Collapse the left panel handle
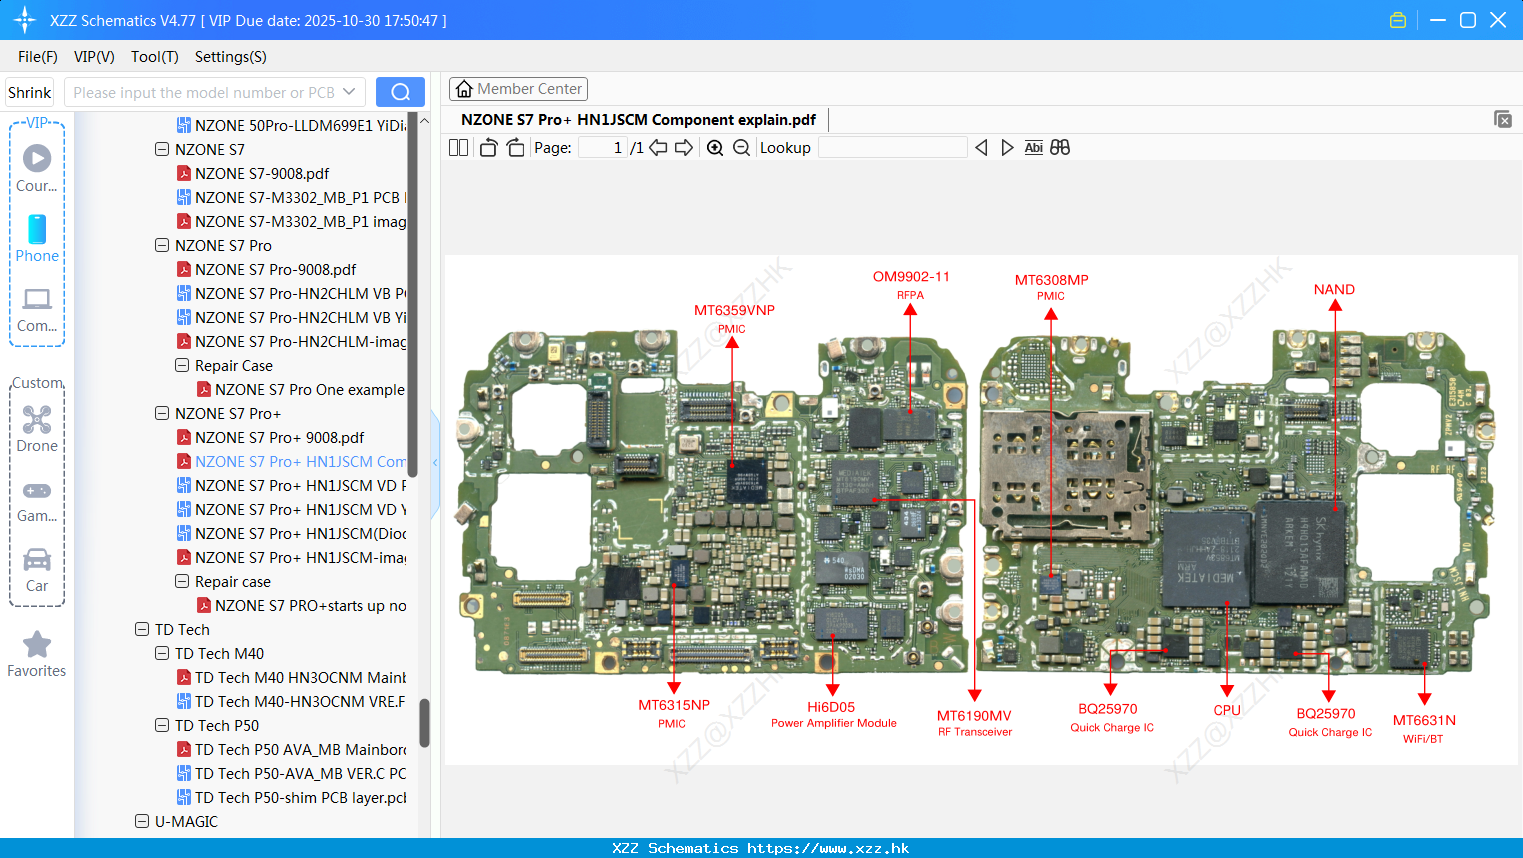This screenshot has height=858, width=1523. tap(435, 462)
